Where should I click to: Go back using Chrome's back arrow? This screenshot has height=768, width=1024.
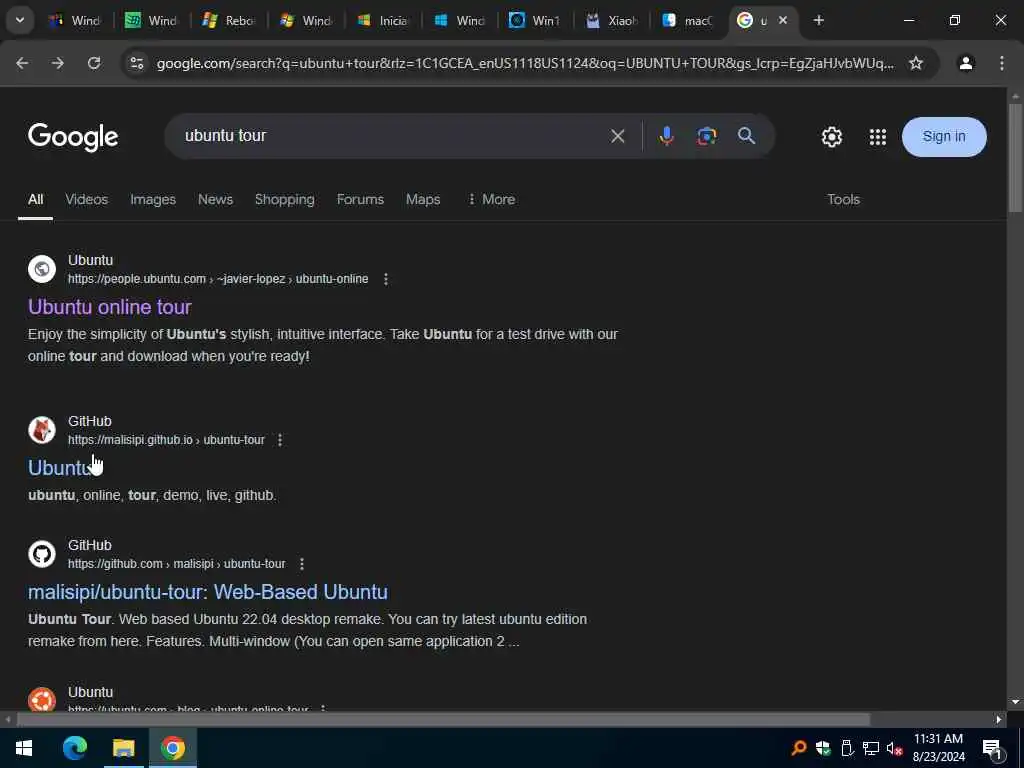click(22, 63)
